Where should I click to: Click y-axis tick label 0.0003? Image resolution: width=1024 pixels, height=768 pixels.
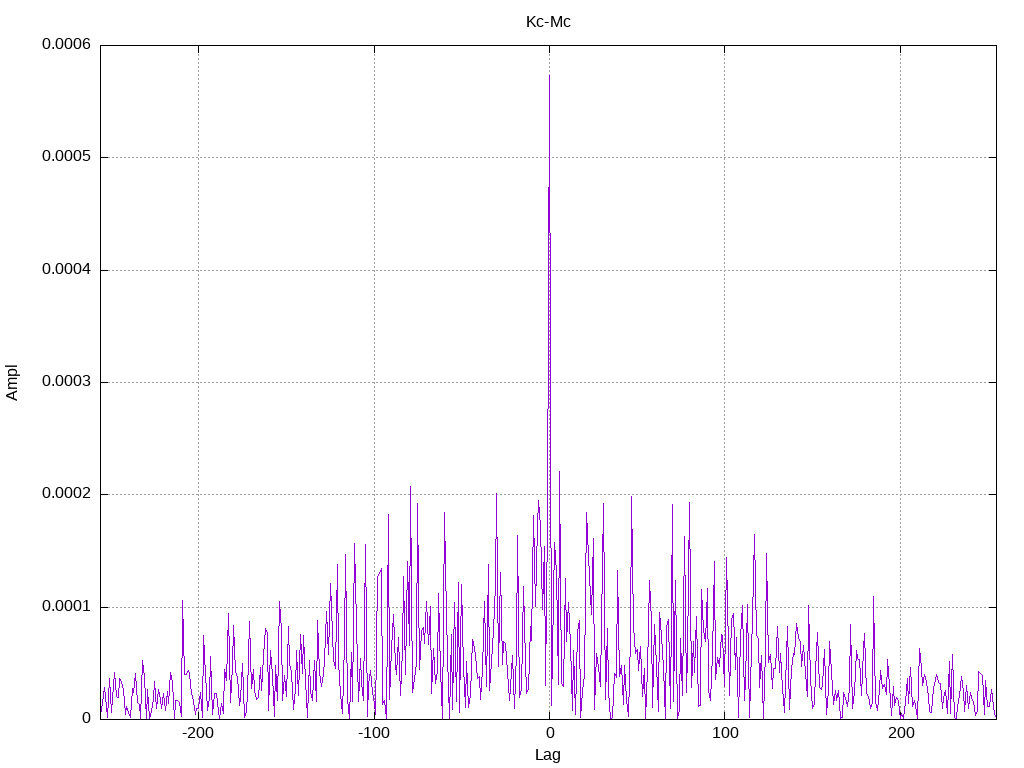67,381
